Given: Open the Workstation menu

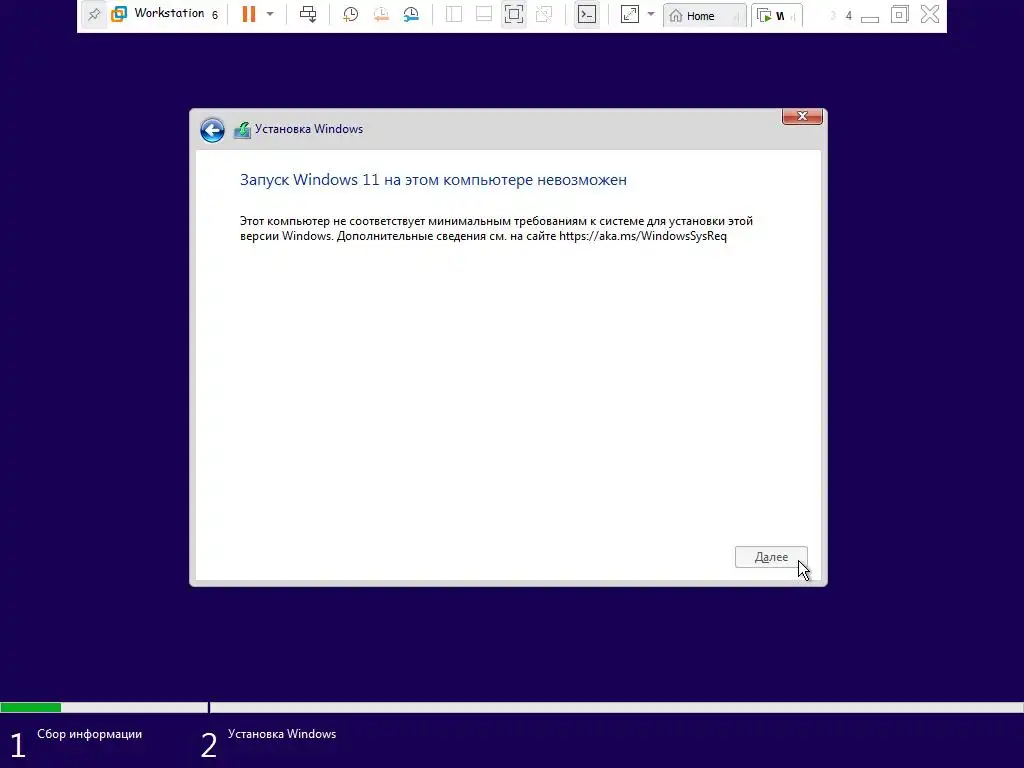Looking at the screenshot, I should 169,14.
